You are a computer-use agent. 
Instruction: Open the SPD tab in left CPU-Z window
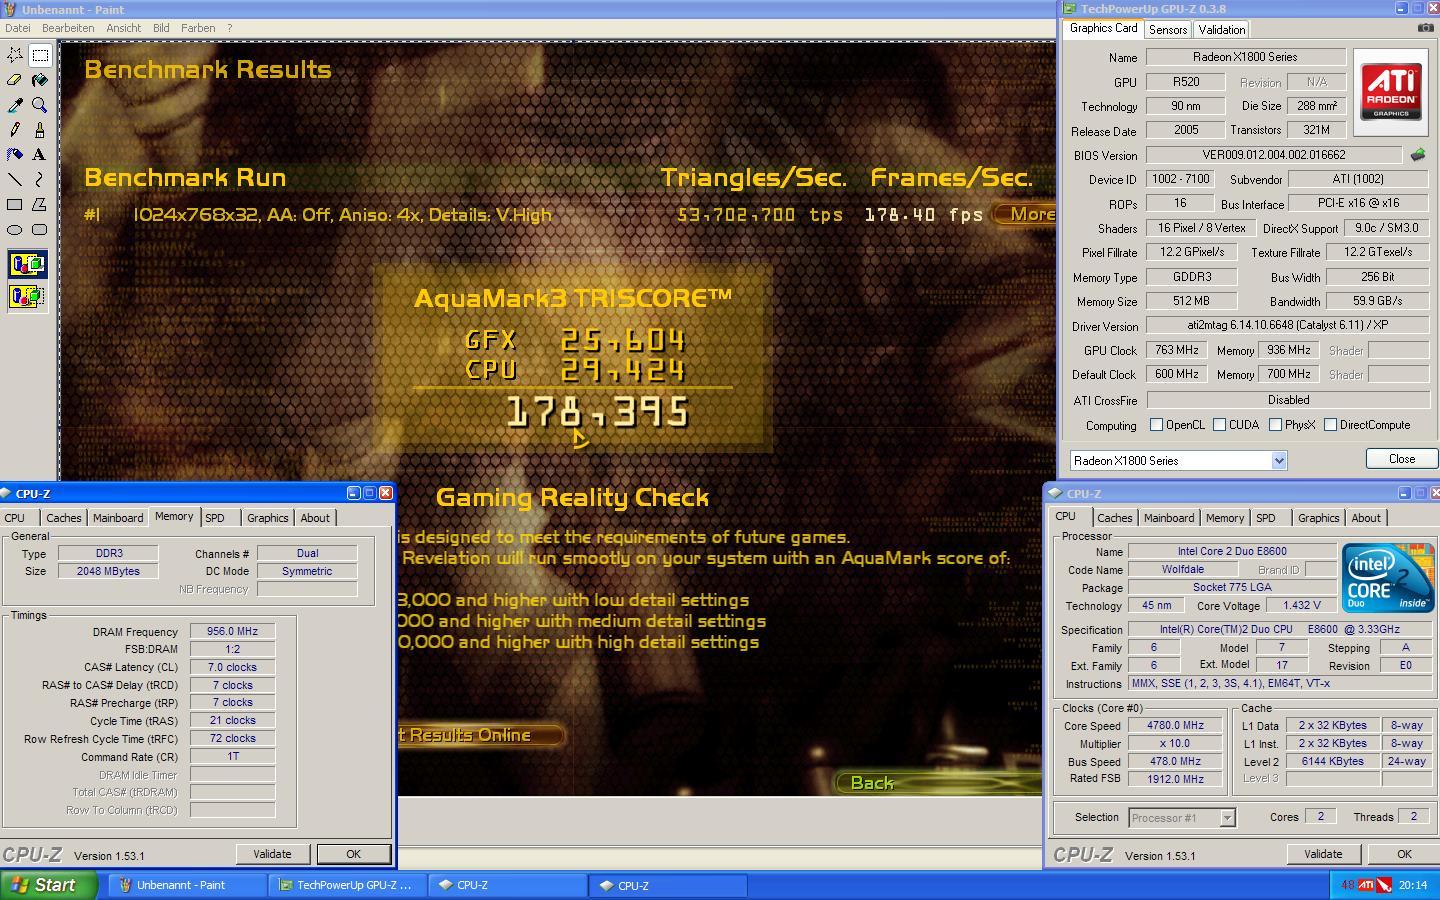(215, 518)
